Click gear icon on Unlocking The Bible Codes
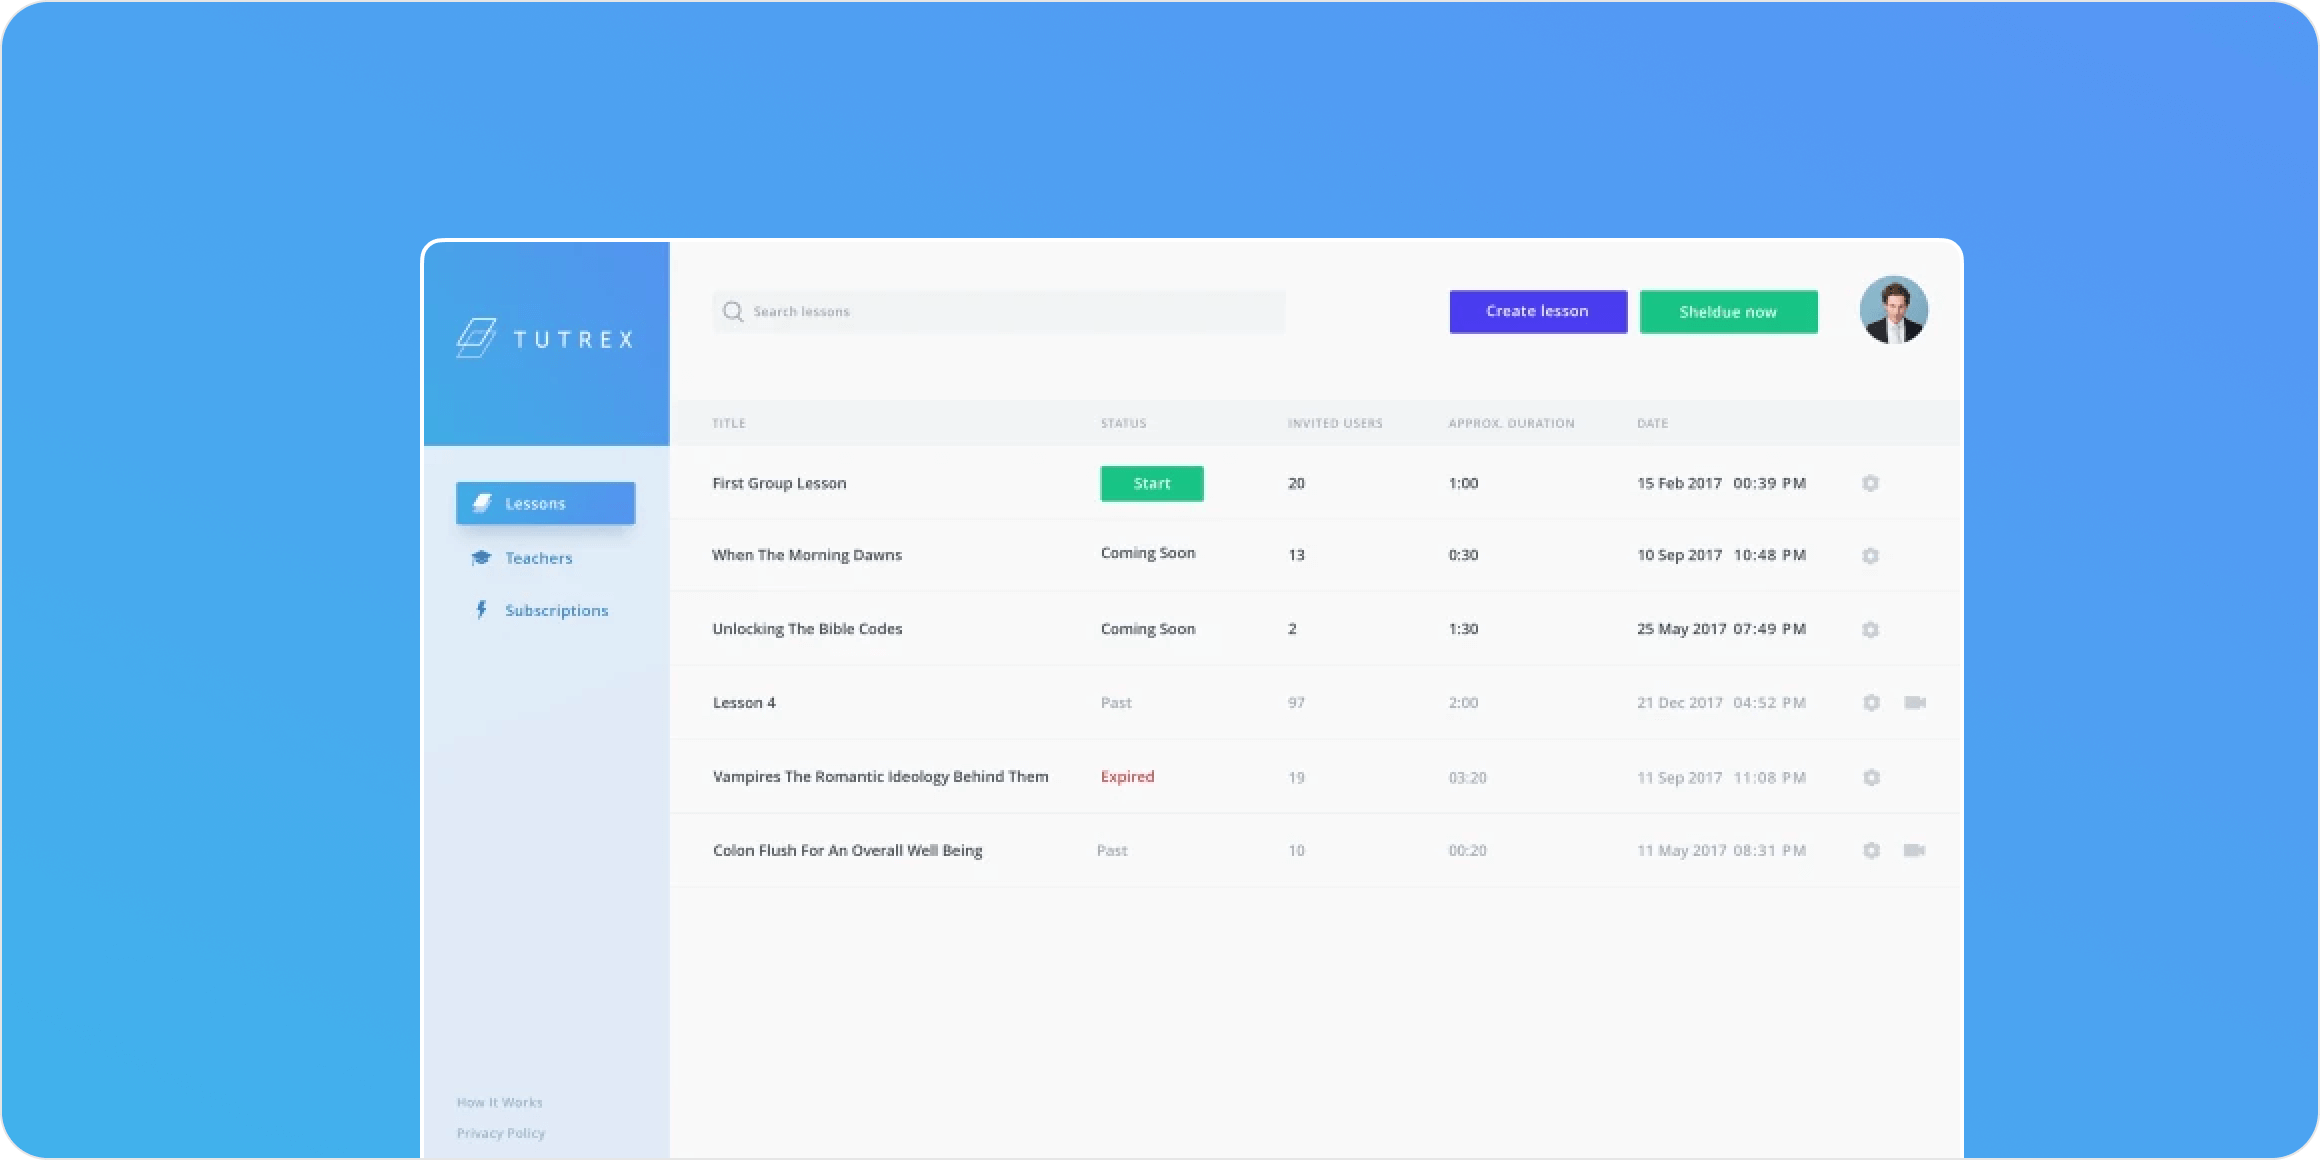 (x=1871, y=630)
